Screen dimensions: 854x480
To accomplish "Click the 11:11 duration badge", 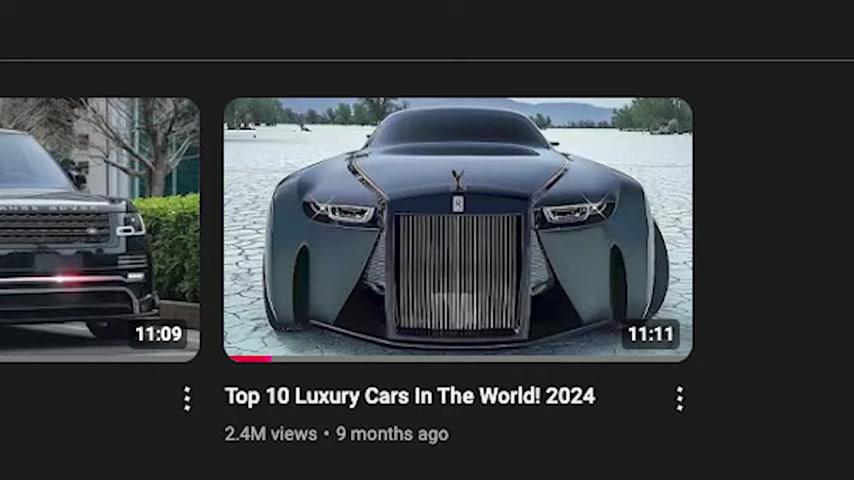I will (x=651, y=333).
